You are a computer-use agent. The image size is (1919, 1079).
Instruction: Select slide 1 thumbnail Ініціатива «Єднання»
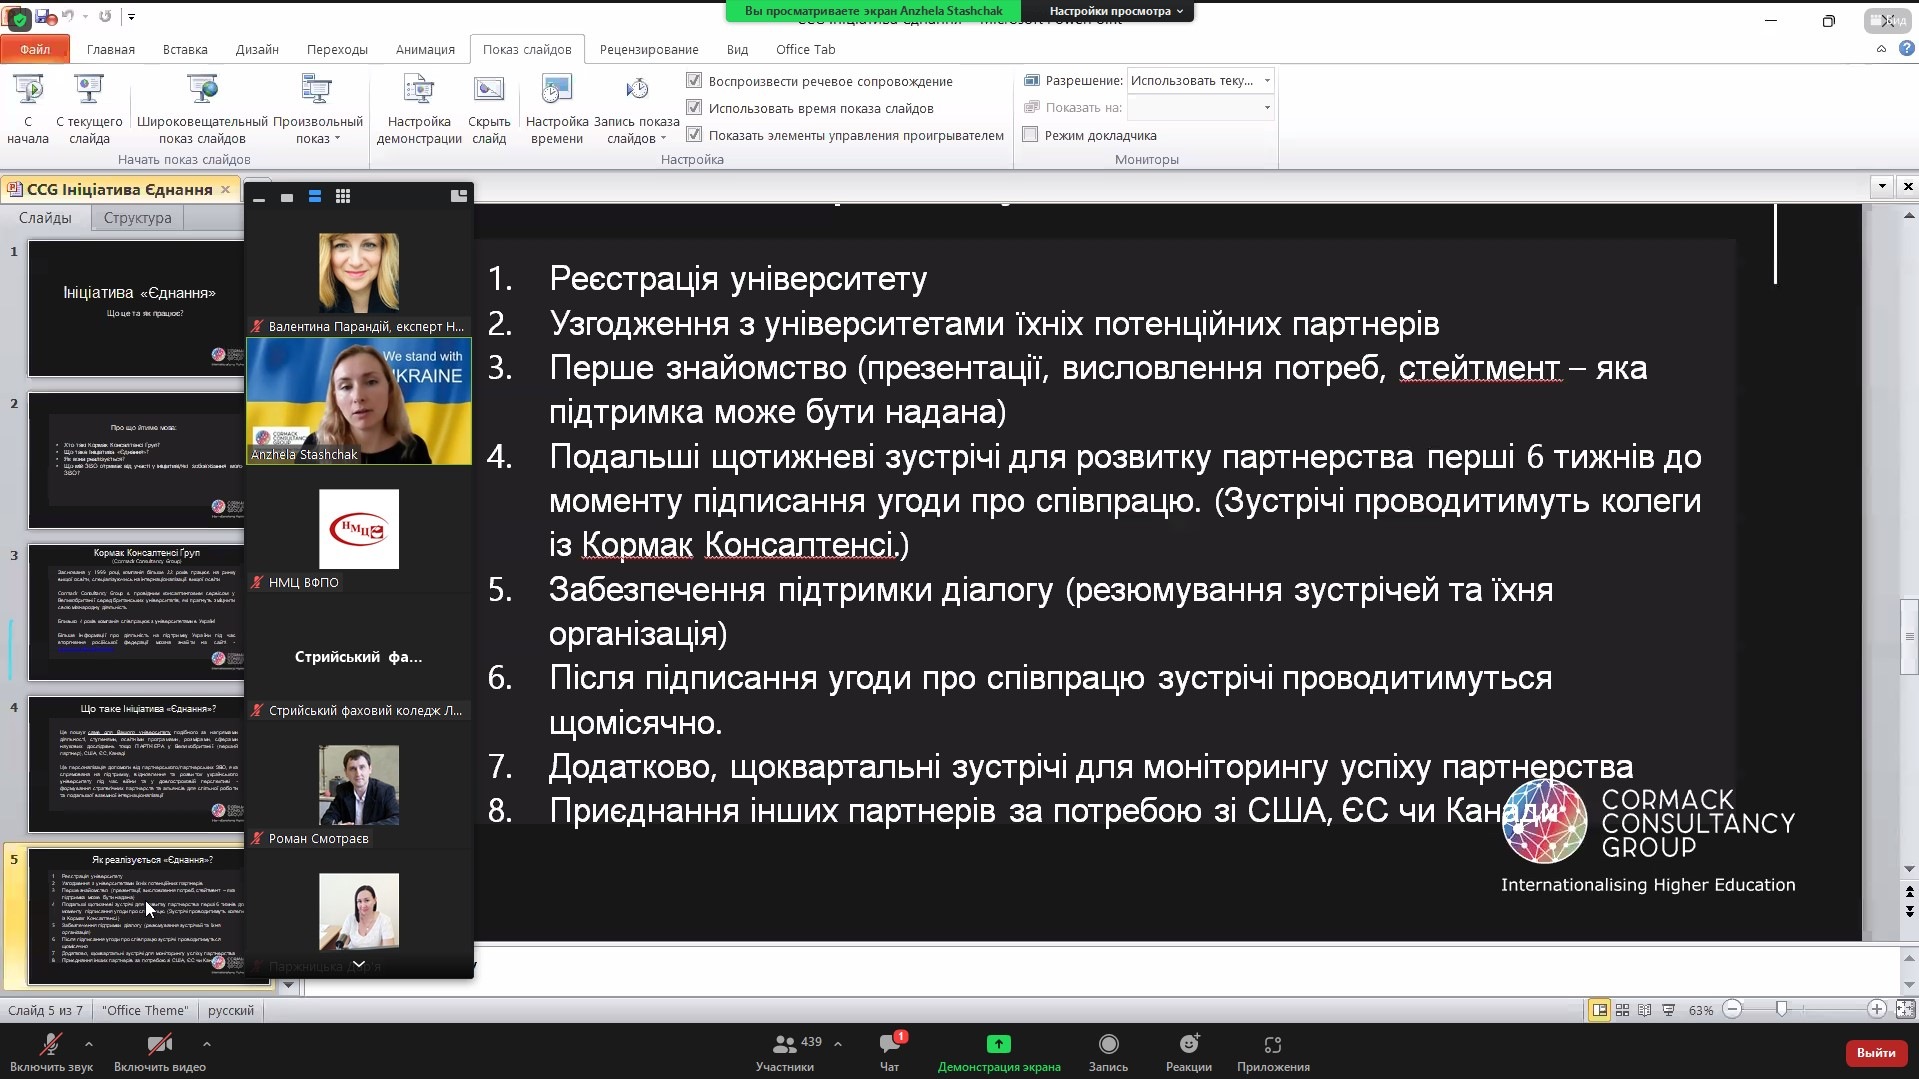pos(137,308)
